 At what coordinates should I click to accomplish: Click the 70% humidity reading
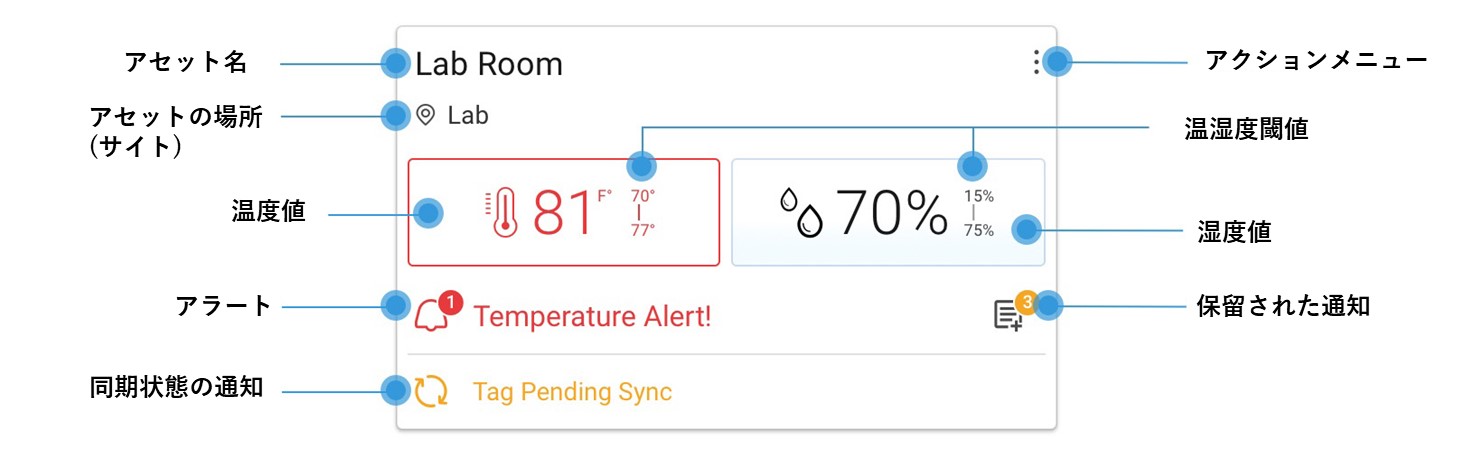point(891,212)
